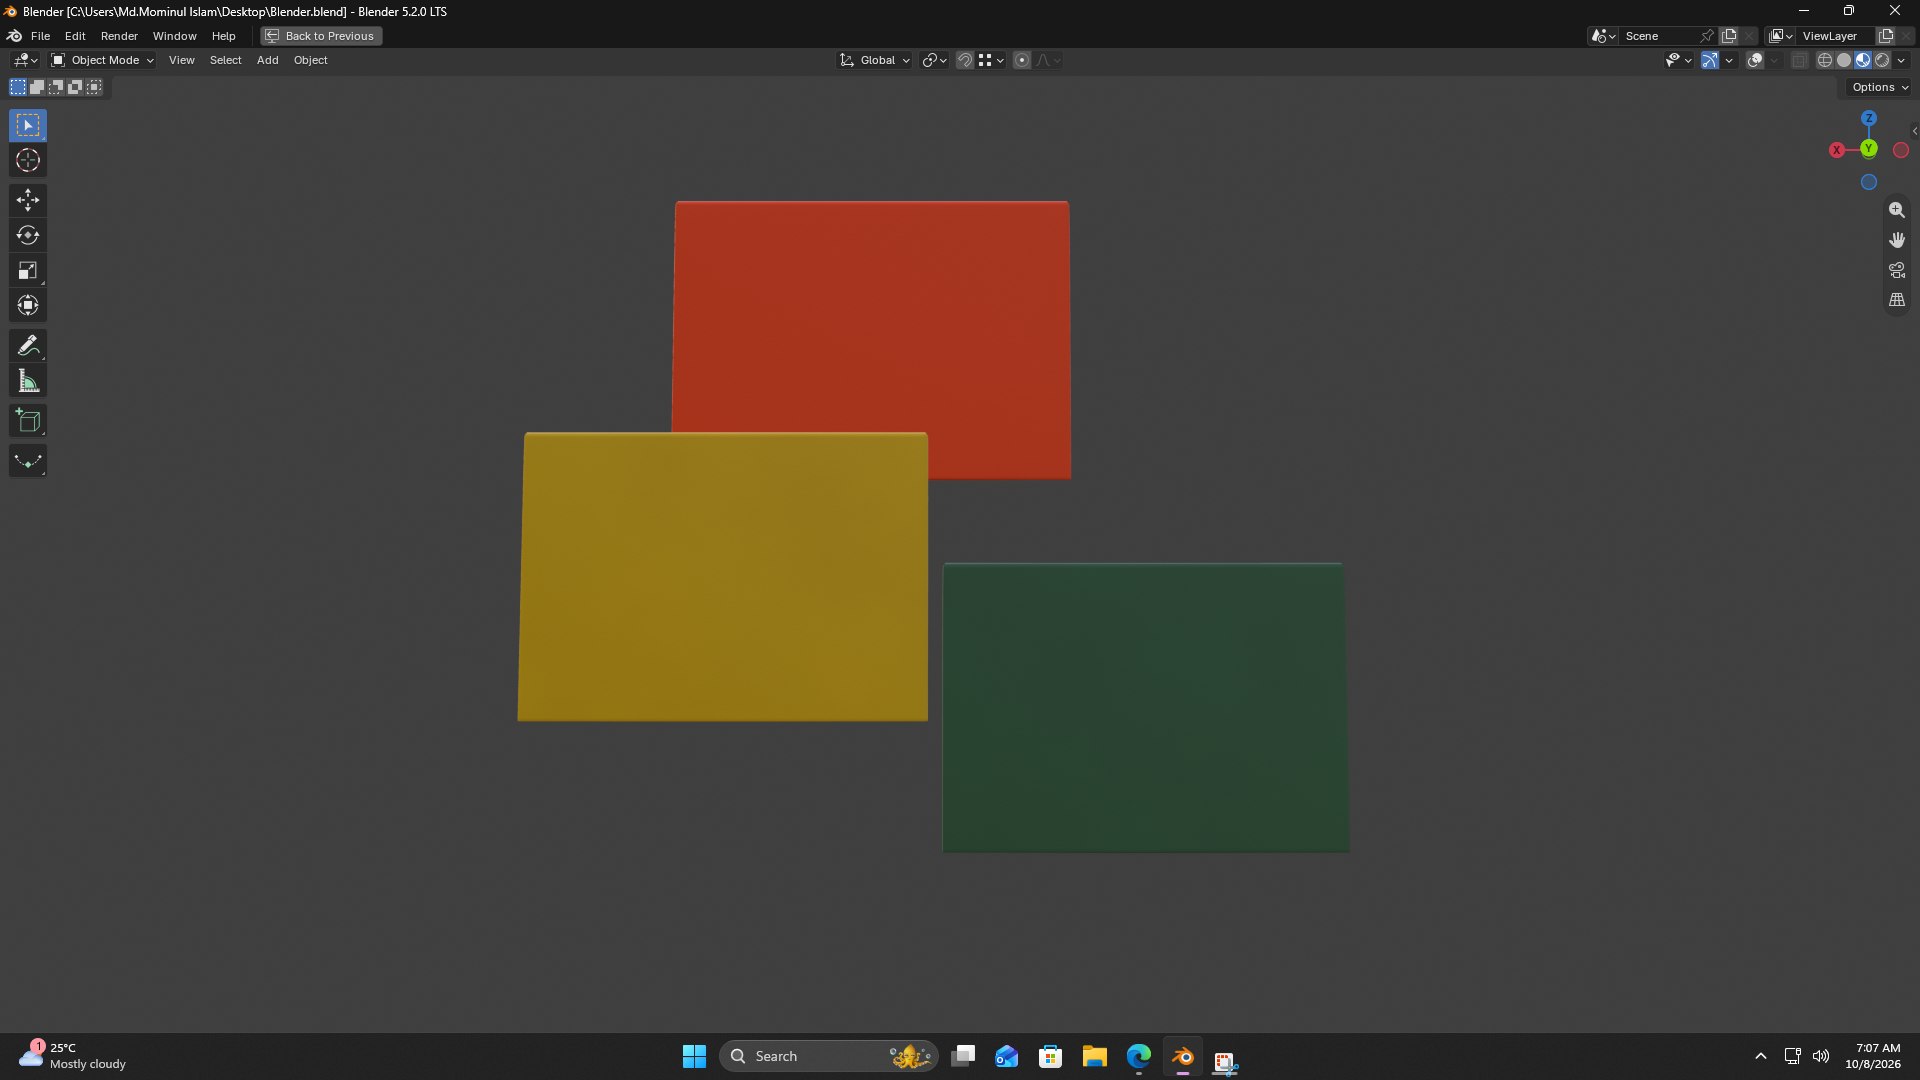Select the Rotate tool

click(x=28, y=235)
